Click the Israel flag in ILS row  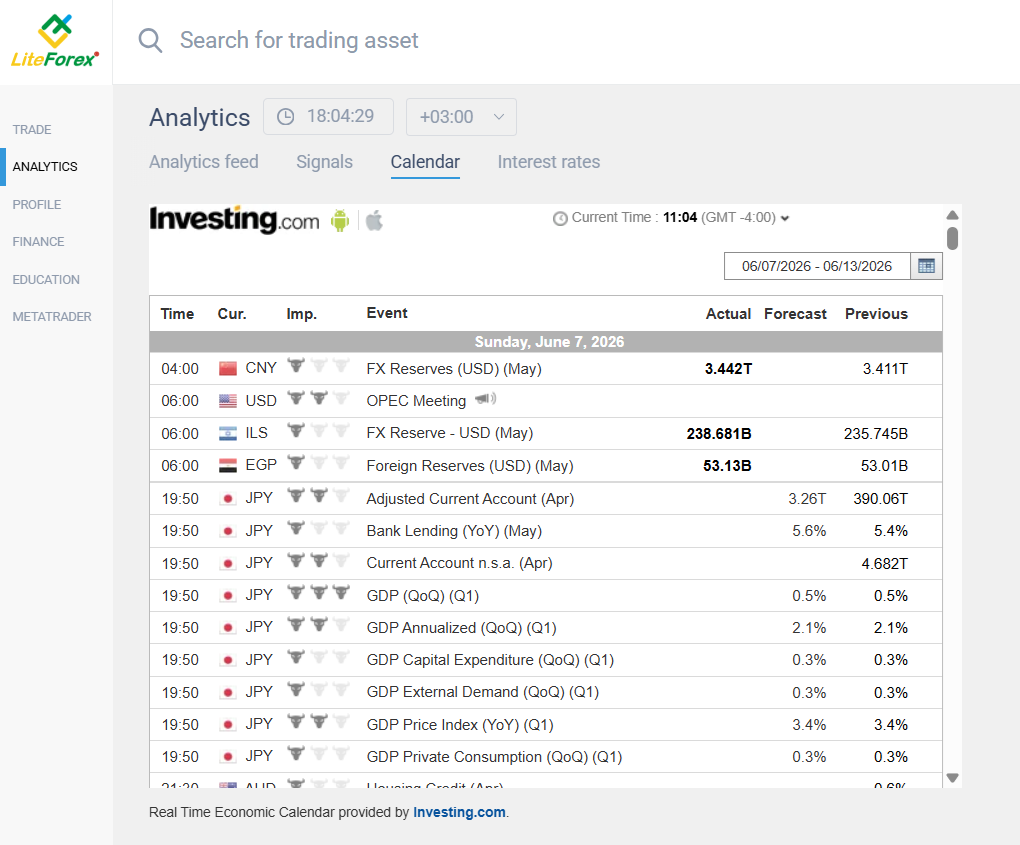(x=228, y=433)
